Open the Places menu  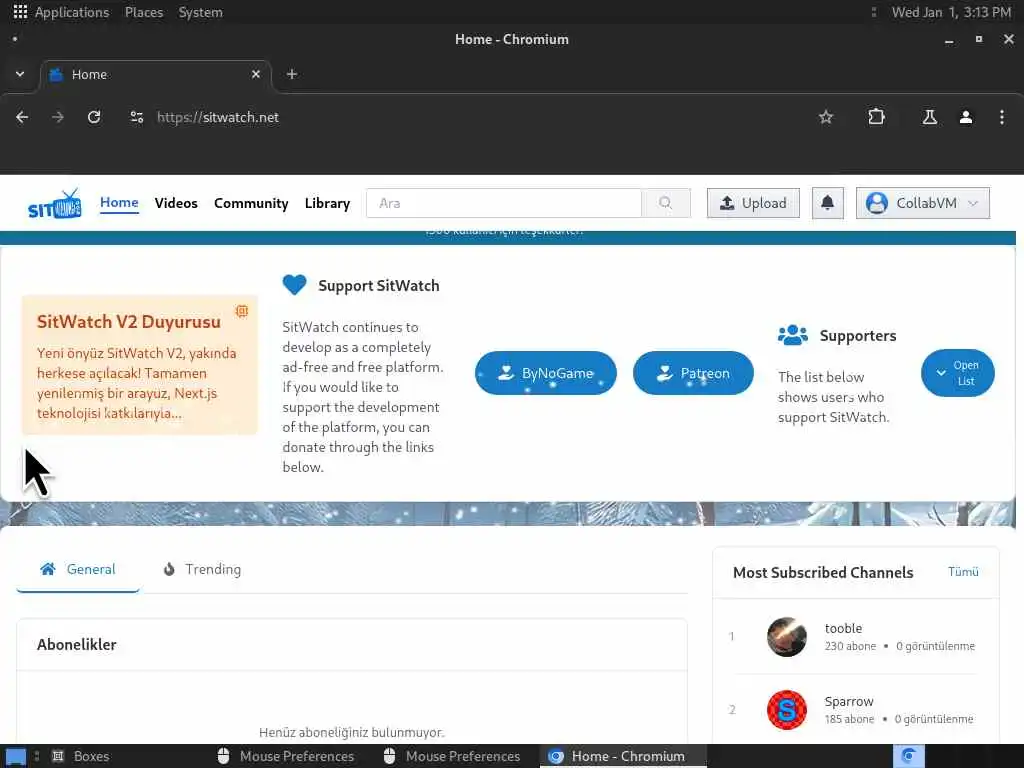(x=144, y=12)
